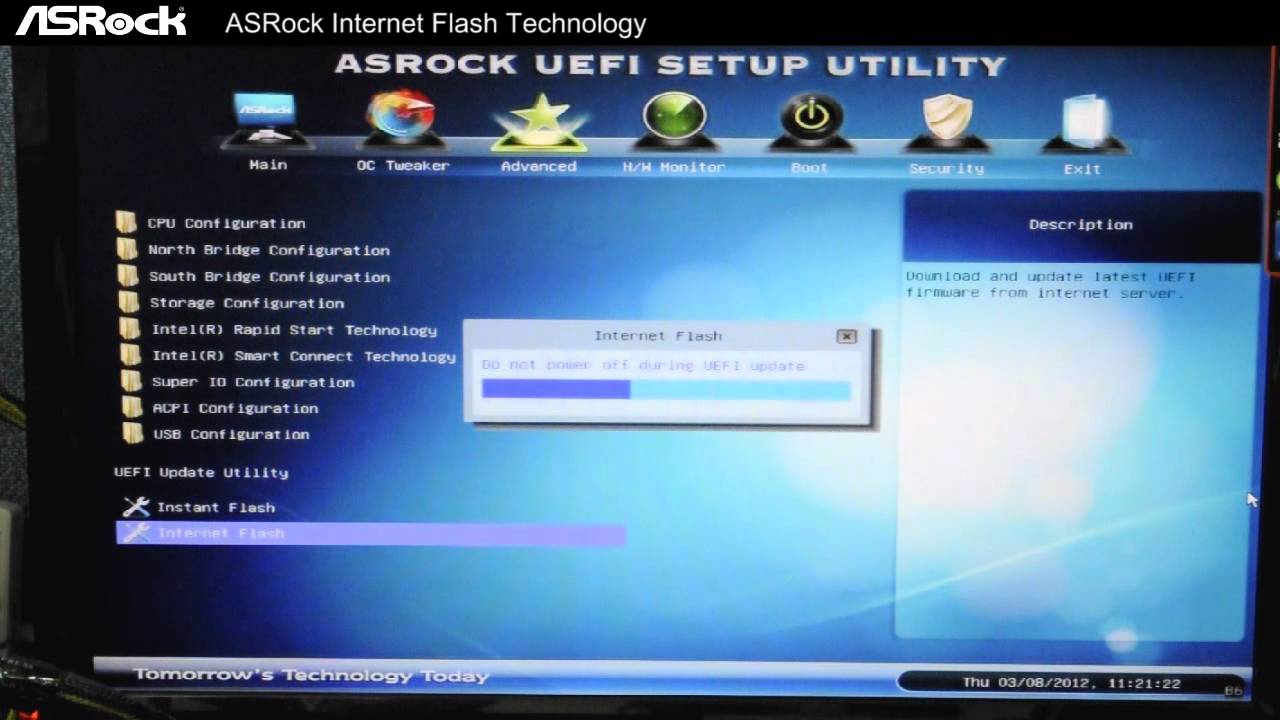This screenshot has width=1280, height=720.
Task: Click folder icon beside Intel Rapid Start Technology
Action: [x=130, y=328]
